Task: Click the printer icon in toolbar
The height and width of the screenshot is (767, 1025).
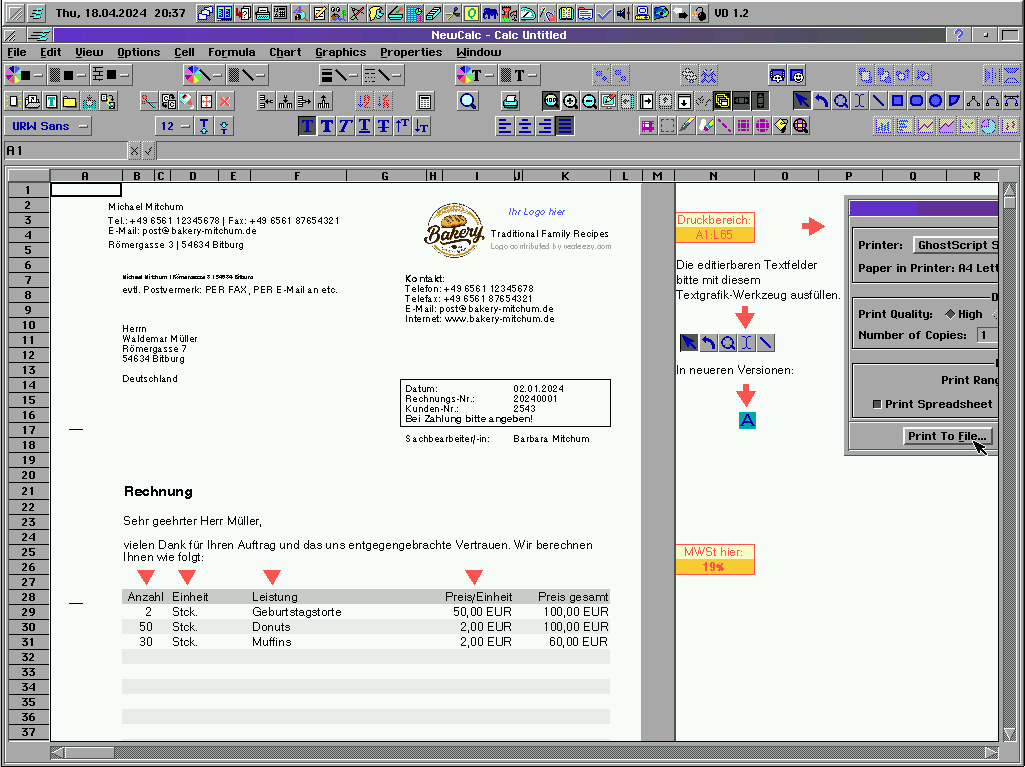Action: [x=510, y=101]
